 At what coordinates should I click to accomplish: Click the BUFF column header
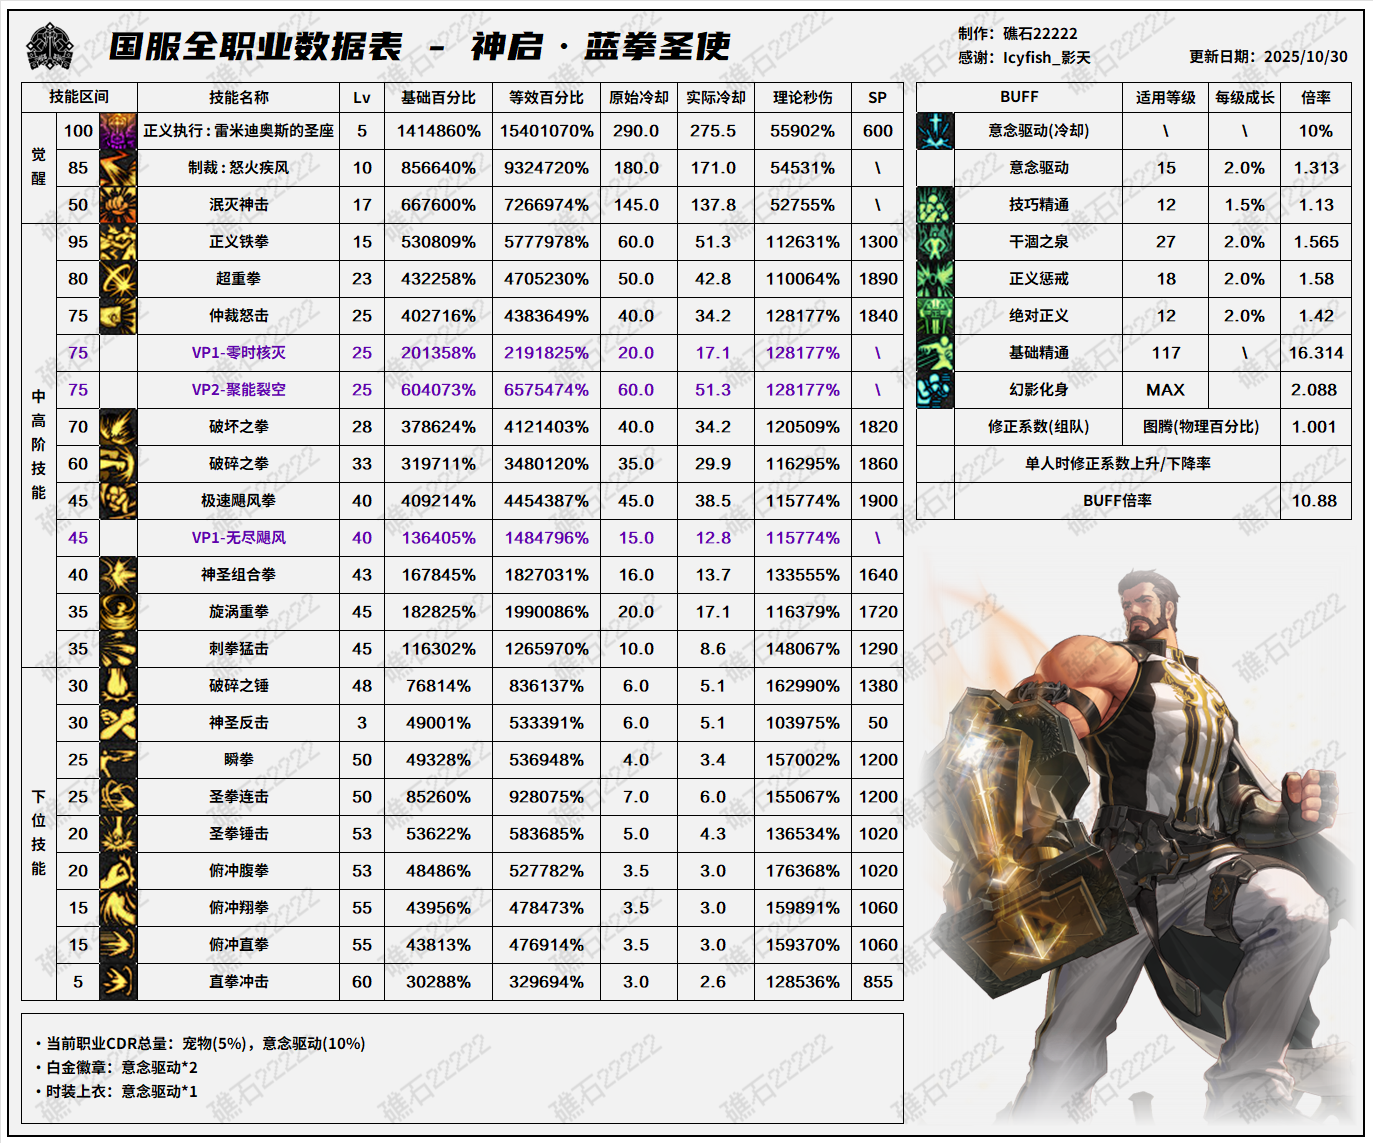pos(1019,97)
